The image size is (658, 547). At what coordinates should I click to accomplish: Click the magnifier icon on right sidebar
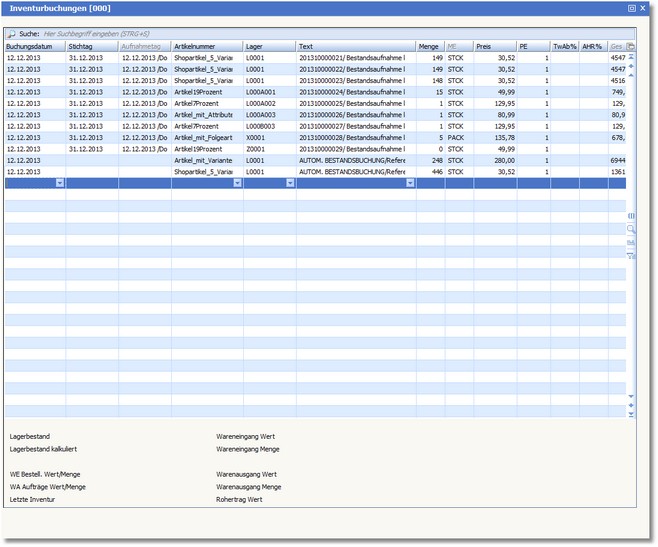(631, 229)
